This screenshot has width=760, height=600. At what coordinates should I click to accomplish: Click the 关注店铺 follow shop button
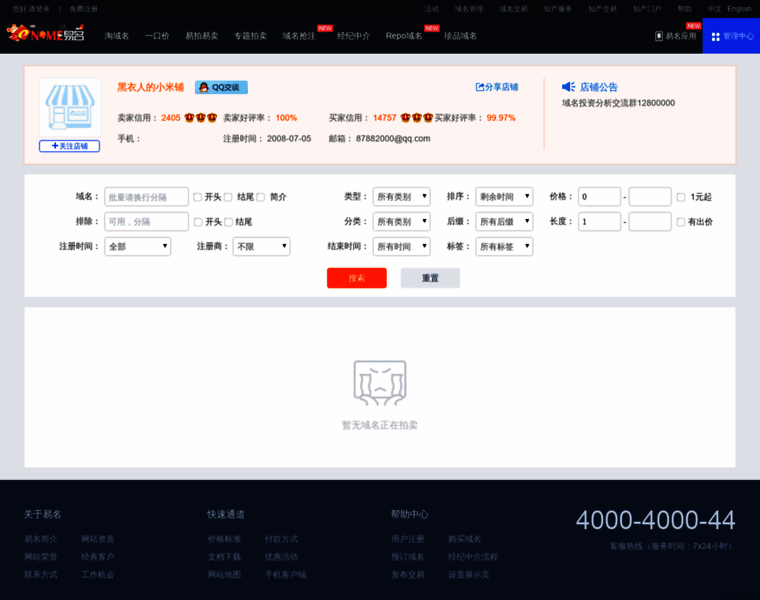pos(69,146)
